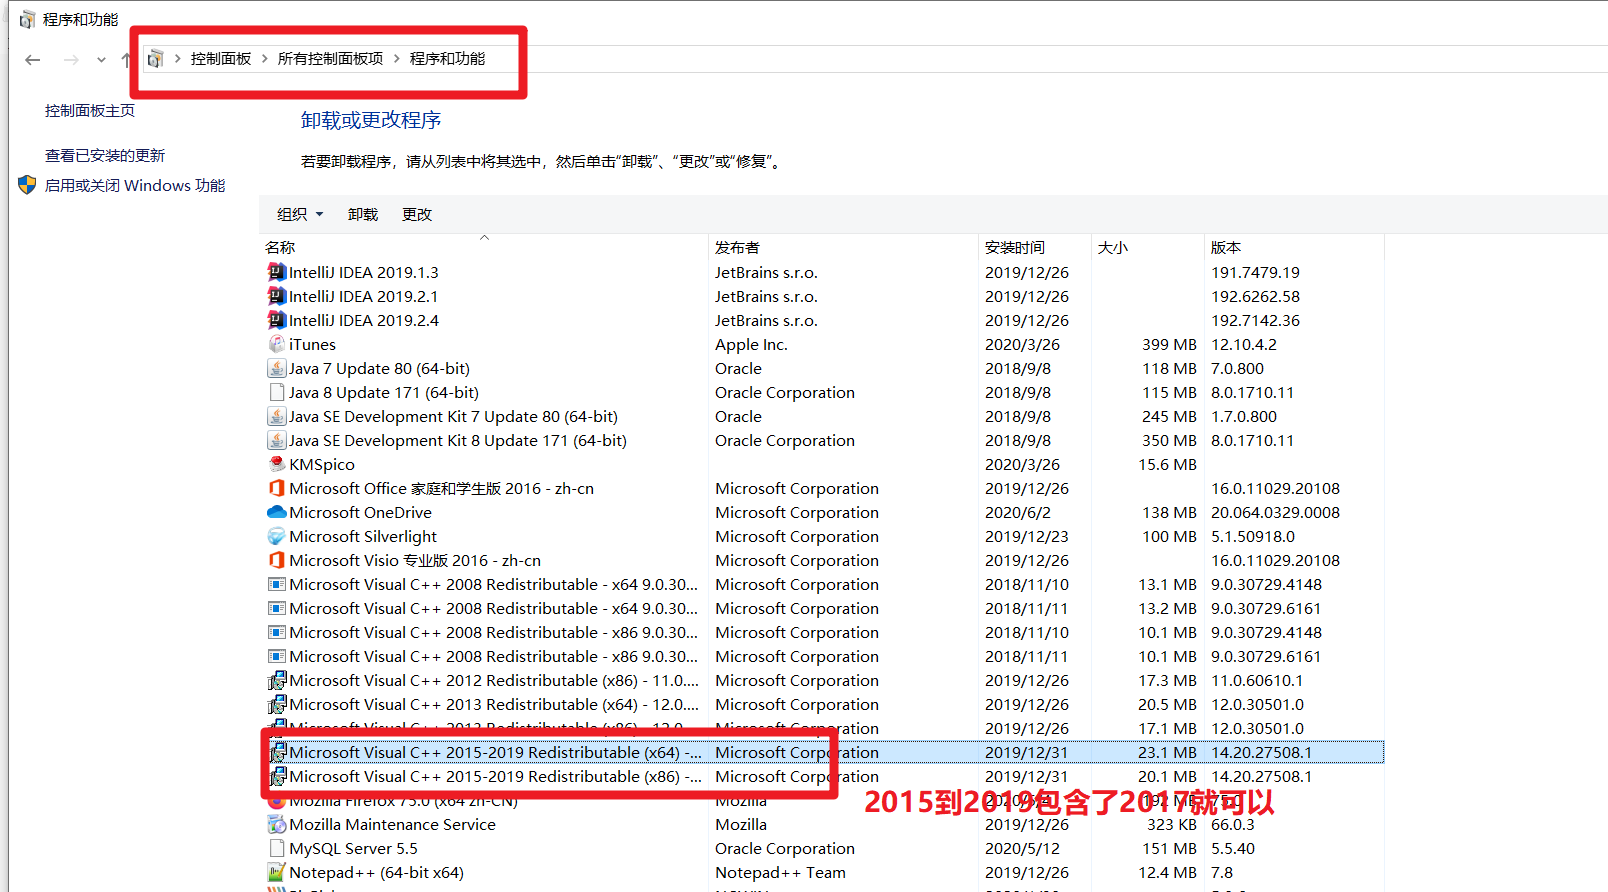This screenshot has height=892, width=1608.
Task: Click the 399 MB size cell
Action: tap(1169, 344)
